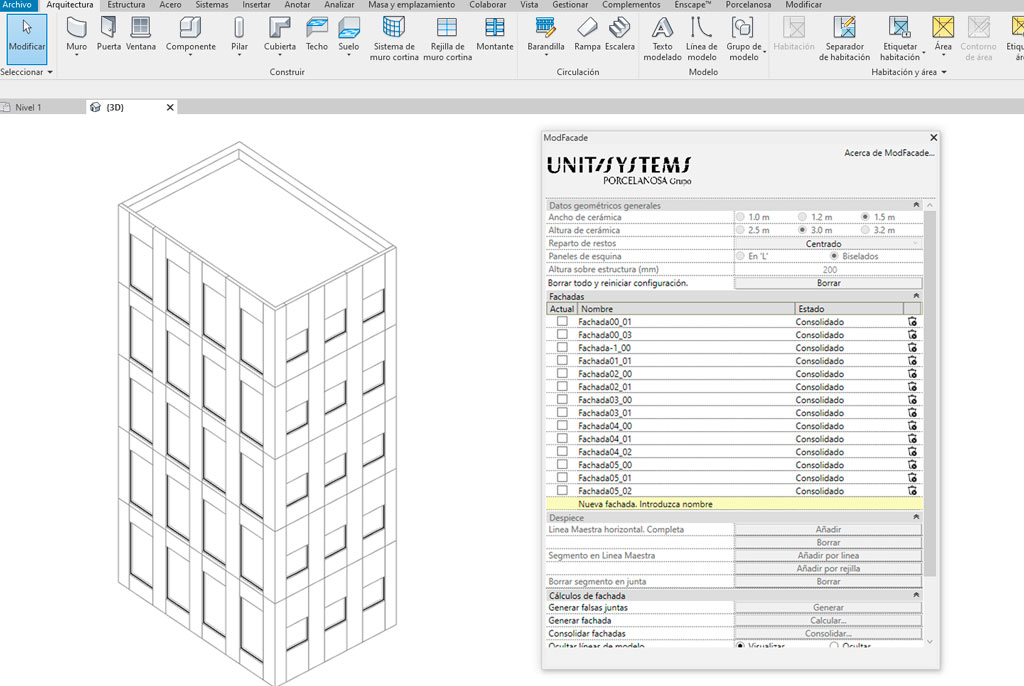Check the Actual box for Fachada04_02
The height and width of the screenshot is (686, 1024).
[x=562, y=451]
